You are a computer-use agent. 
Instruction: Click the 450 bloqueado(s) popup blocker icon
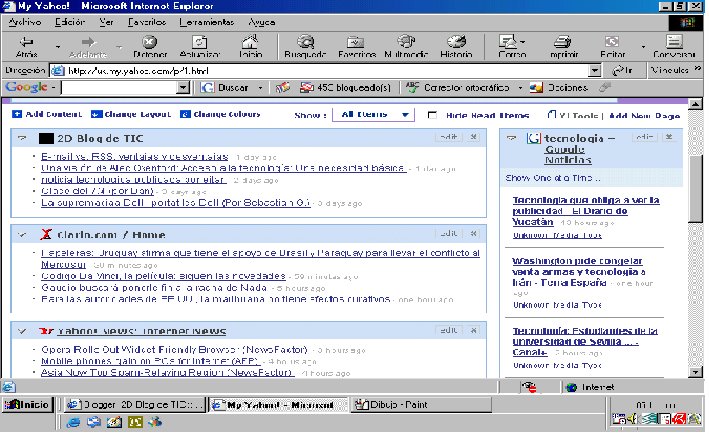[x=307, y=88]
